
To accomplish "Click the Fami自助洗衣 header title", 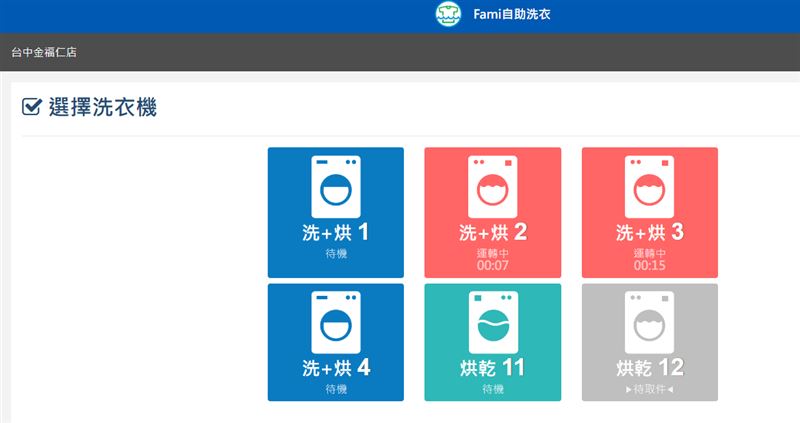I will coord(512,14).
